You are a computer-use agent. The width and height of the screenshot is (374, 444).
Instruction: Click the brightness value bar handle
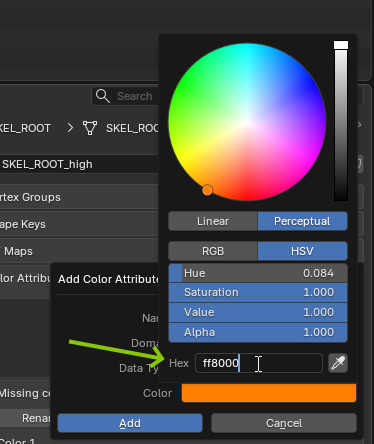(x=341, y=45)
